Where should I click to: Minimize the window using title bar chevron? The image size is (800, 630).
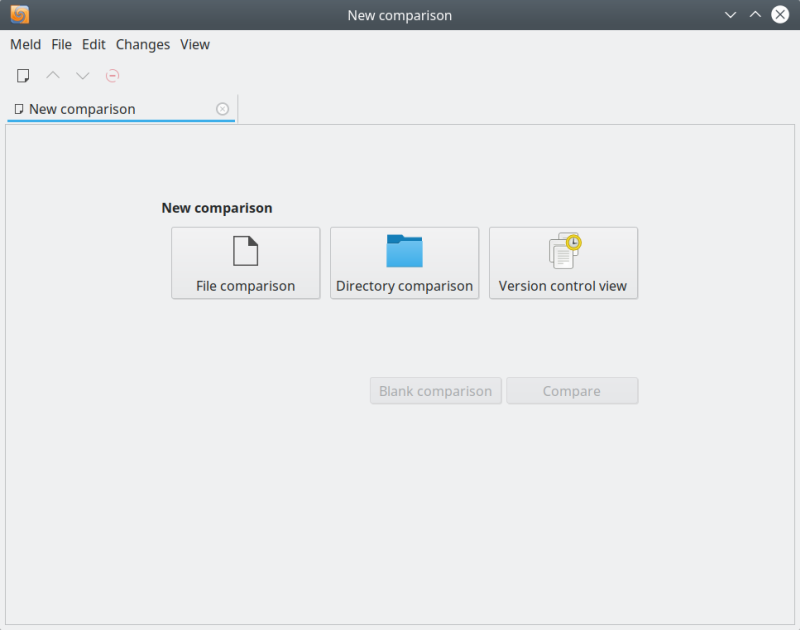click(731, 15)
